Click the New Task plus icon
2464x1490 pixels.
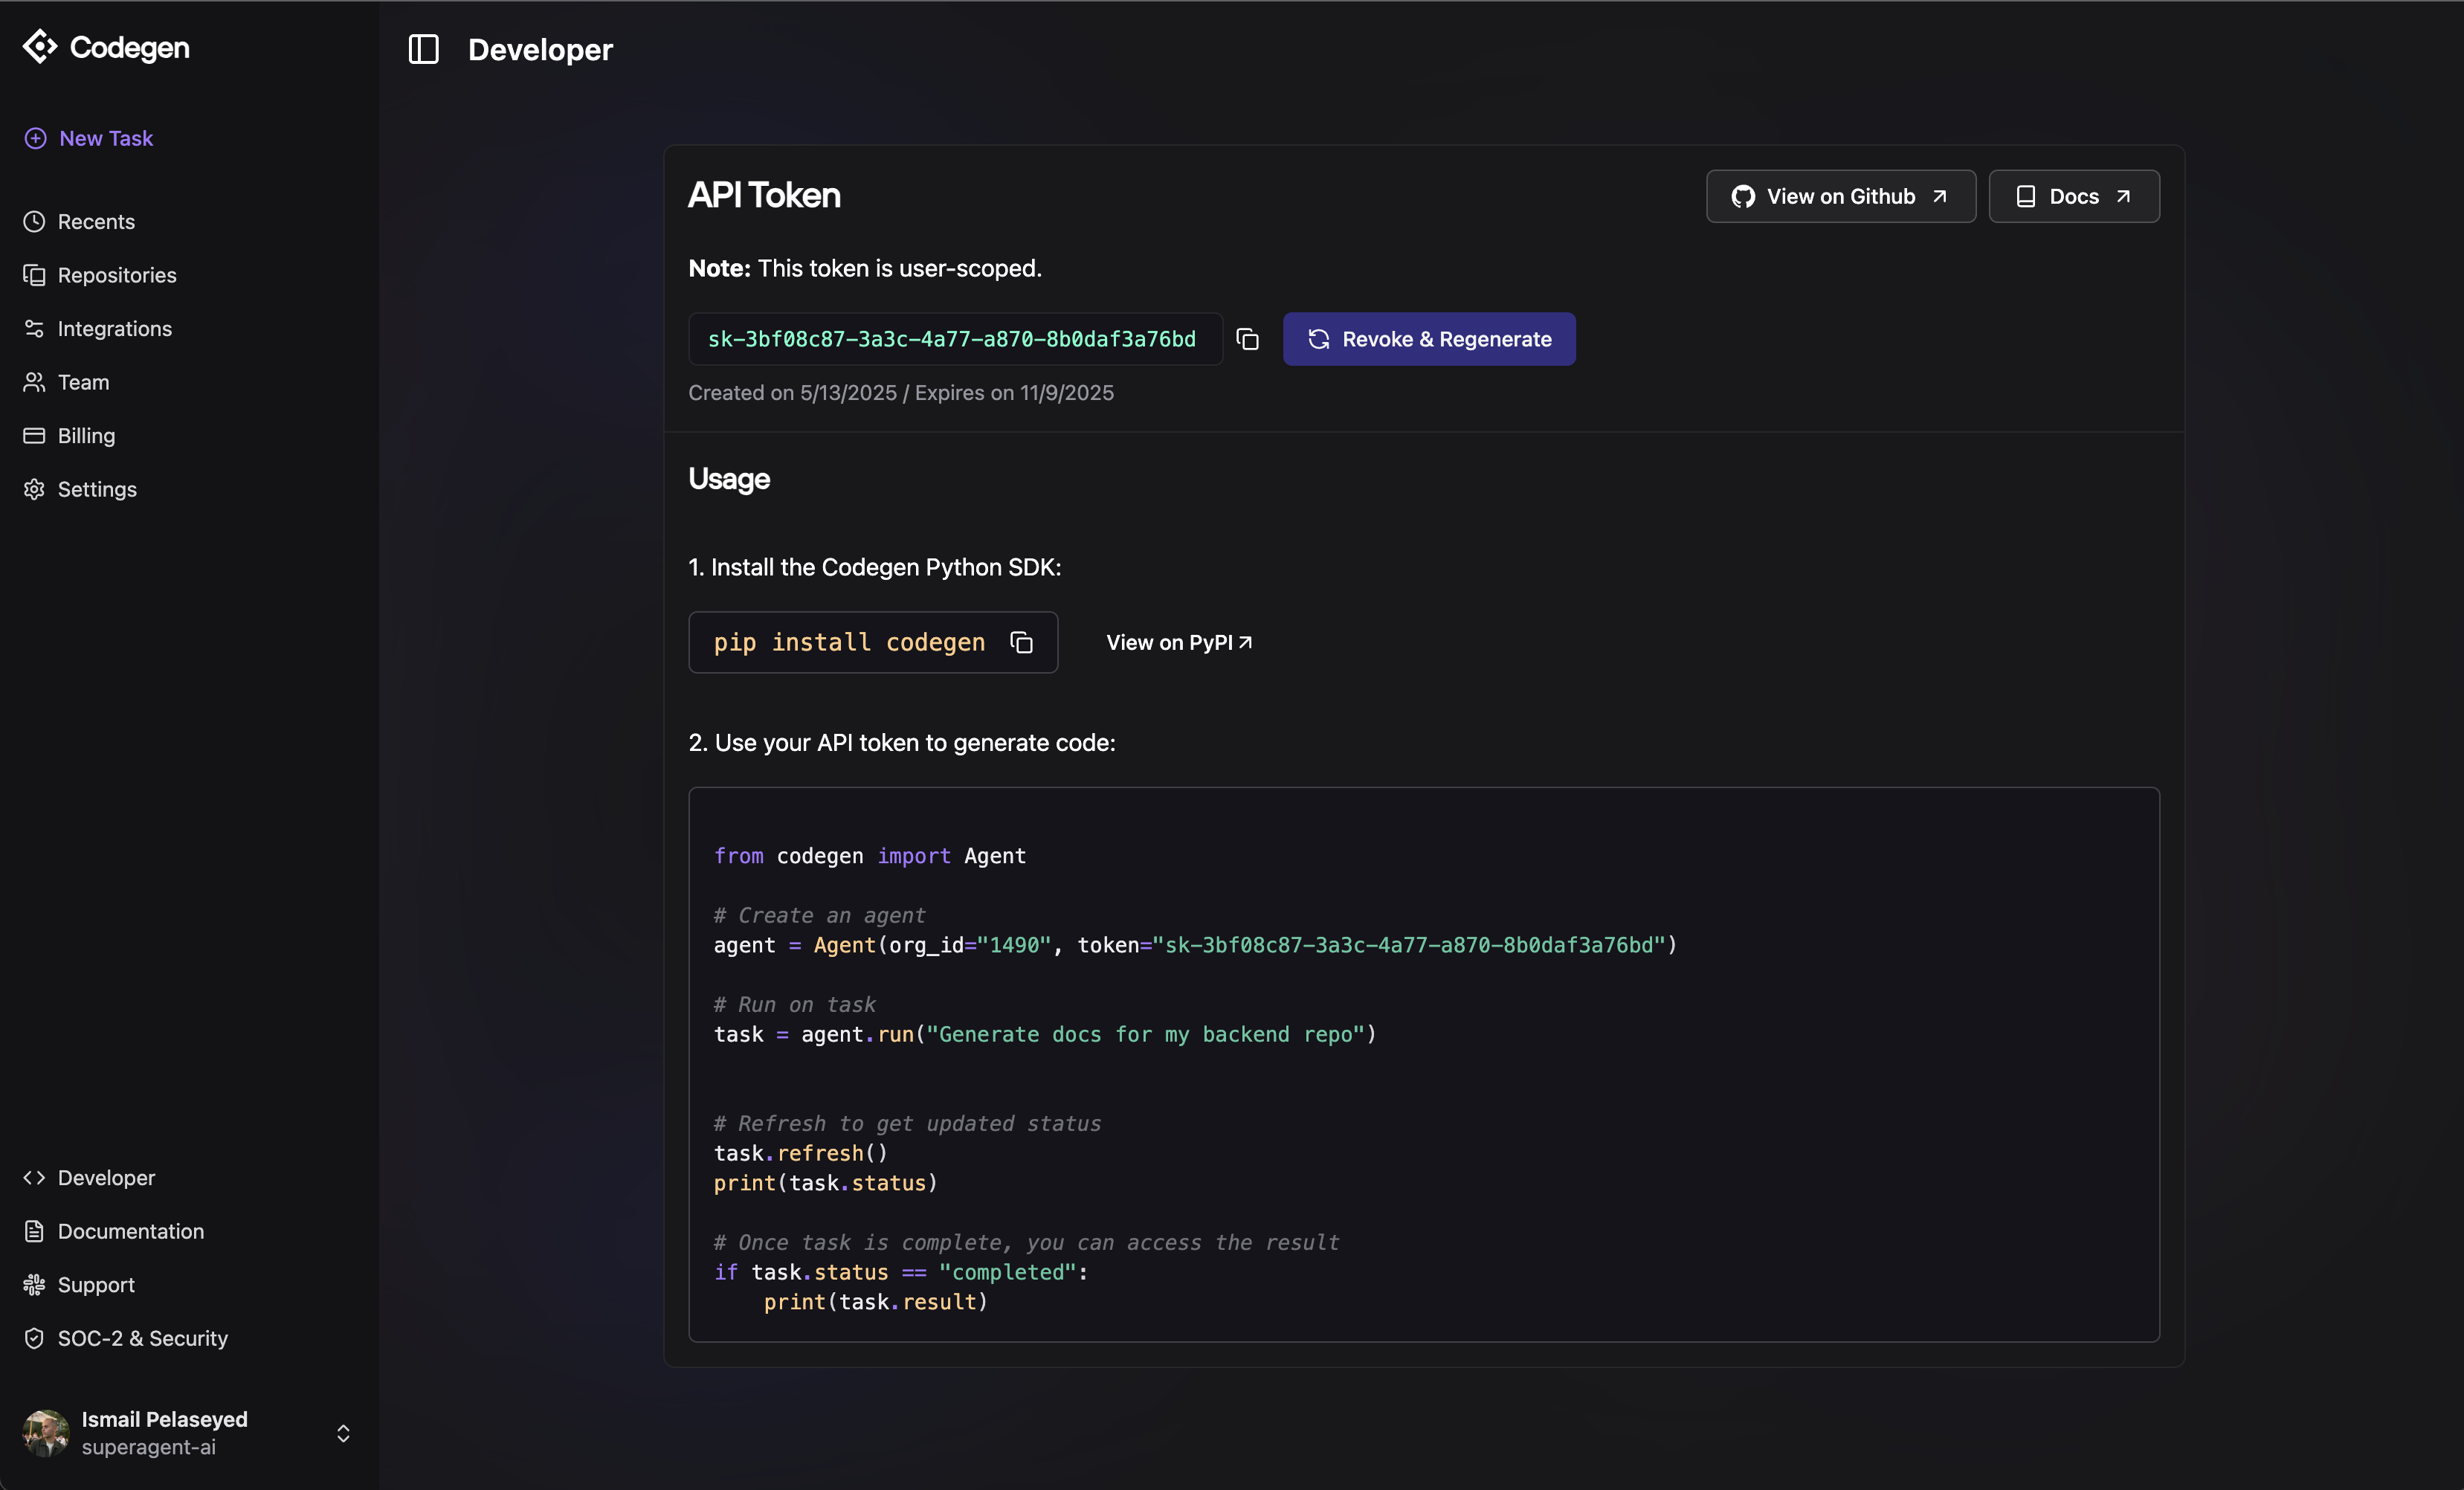pyautogui.click(x=35, y=138)
